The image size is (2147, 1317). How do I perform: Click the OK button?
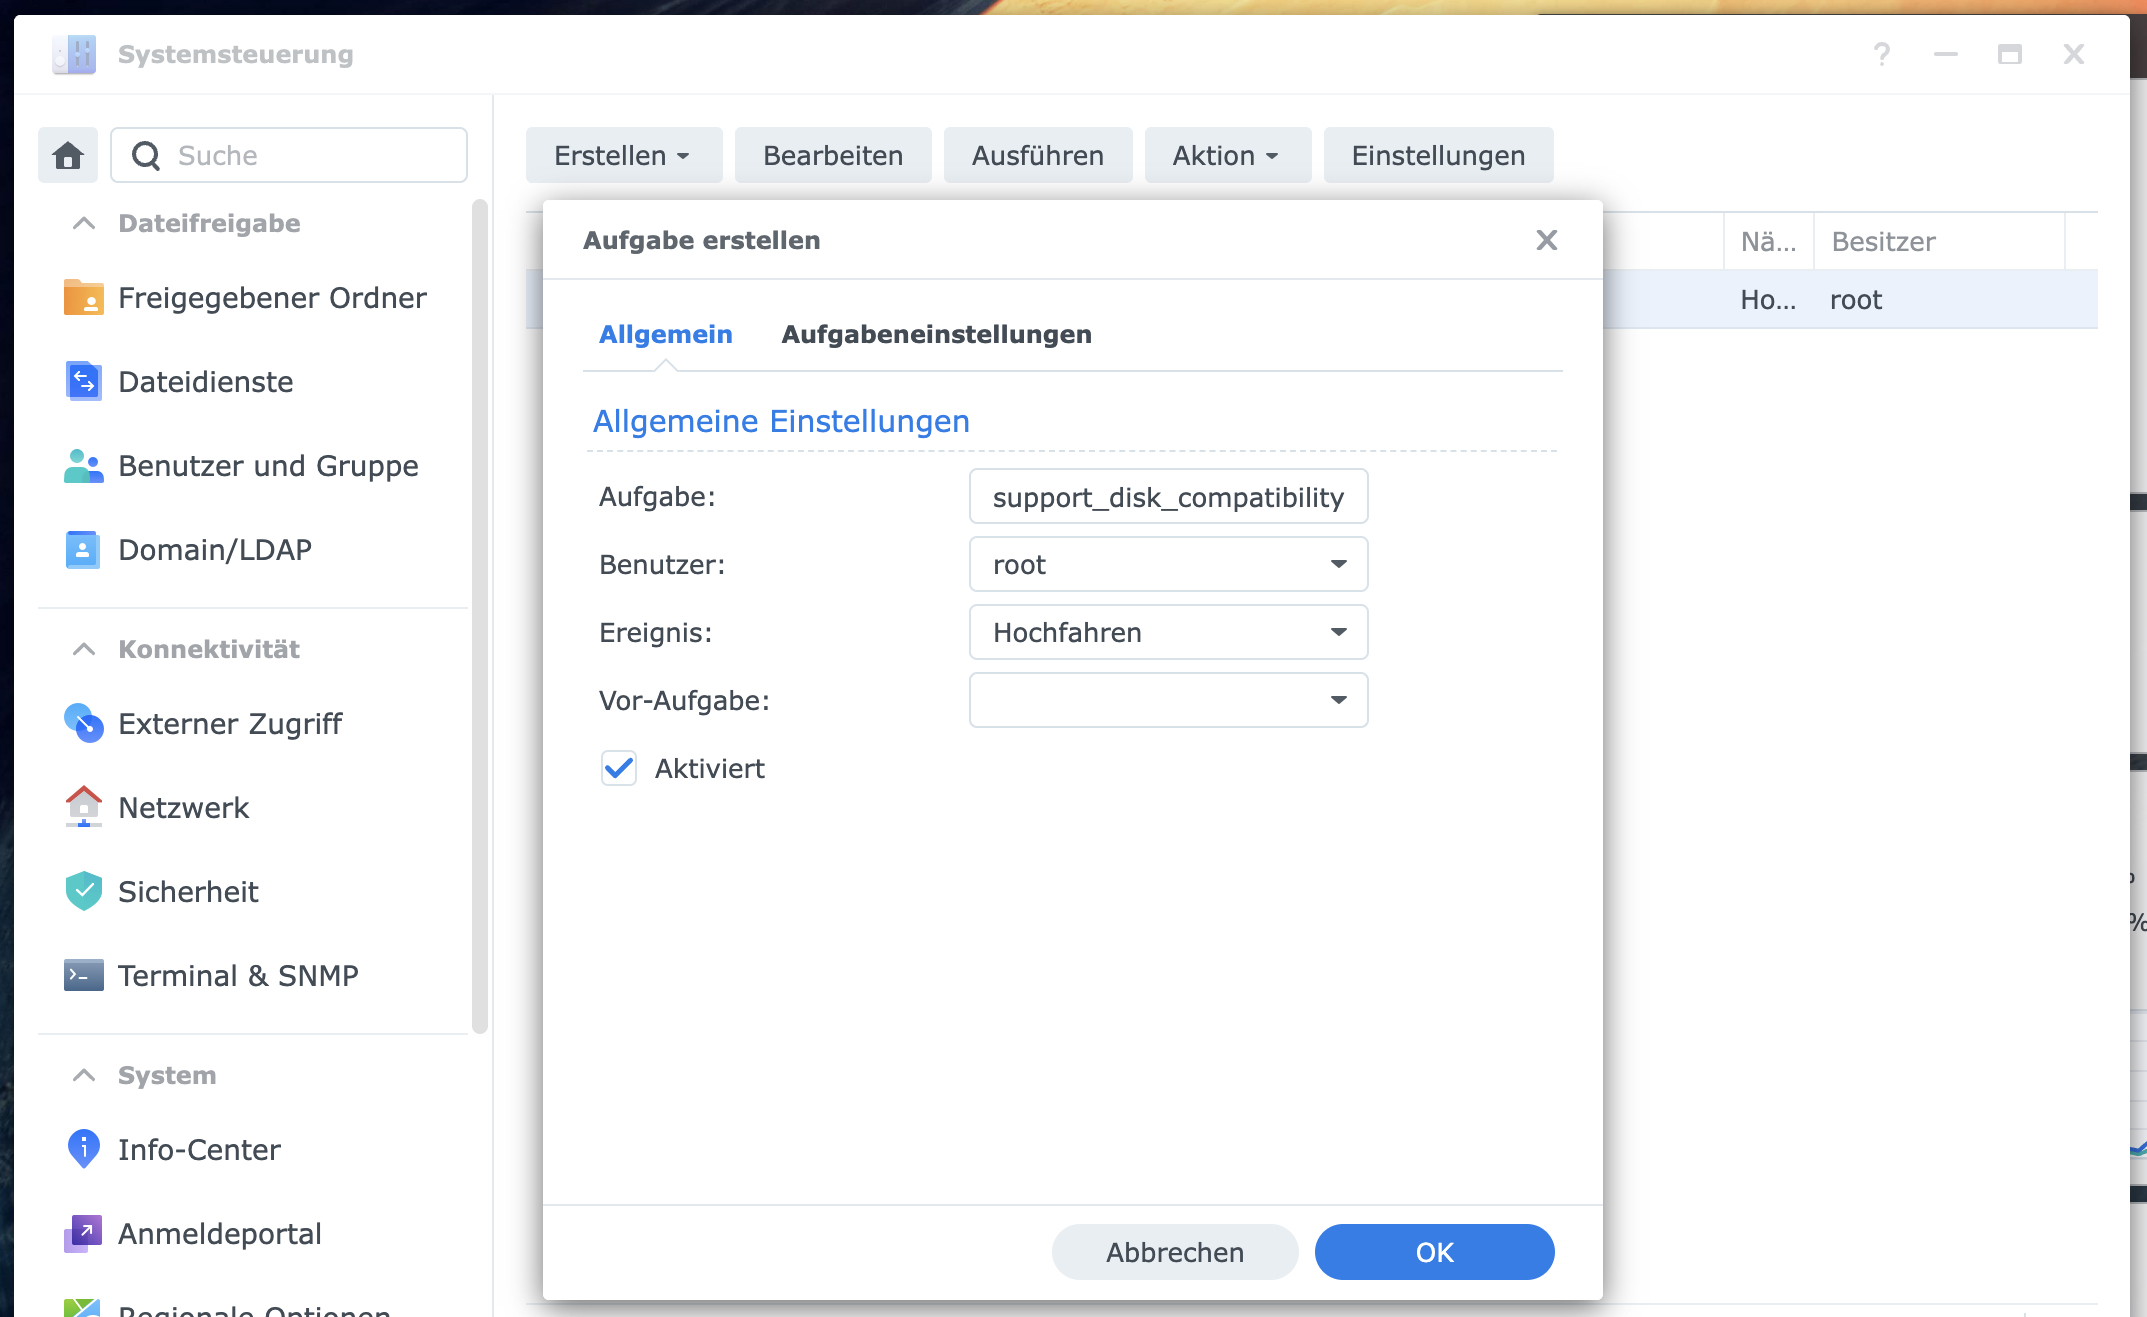pos(1433,1252)
